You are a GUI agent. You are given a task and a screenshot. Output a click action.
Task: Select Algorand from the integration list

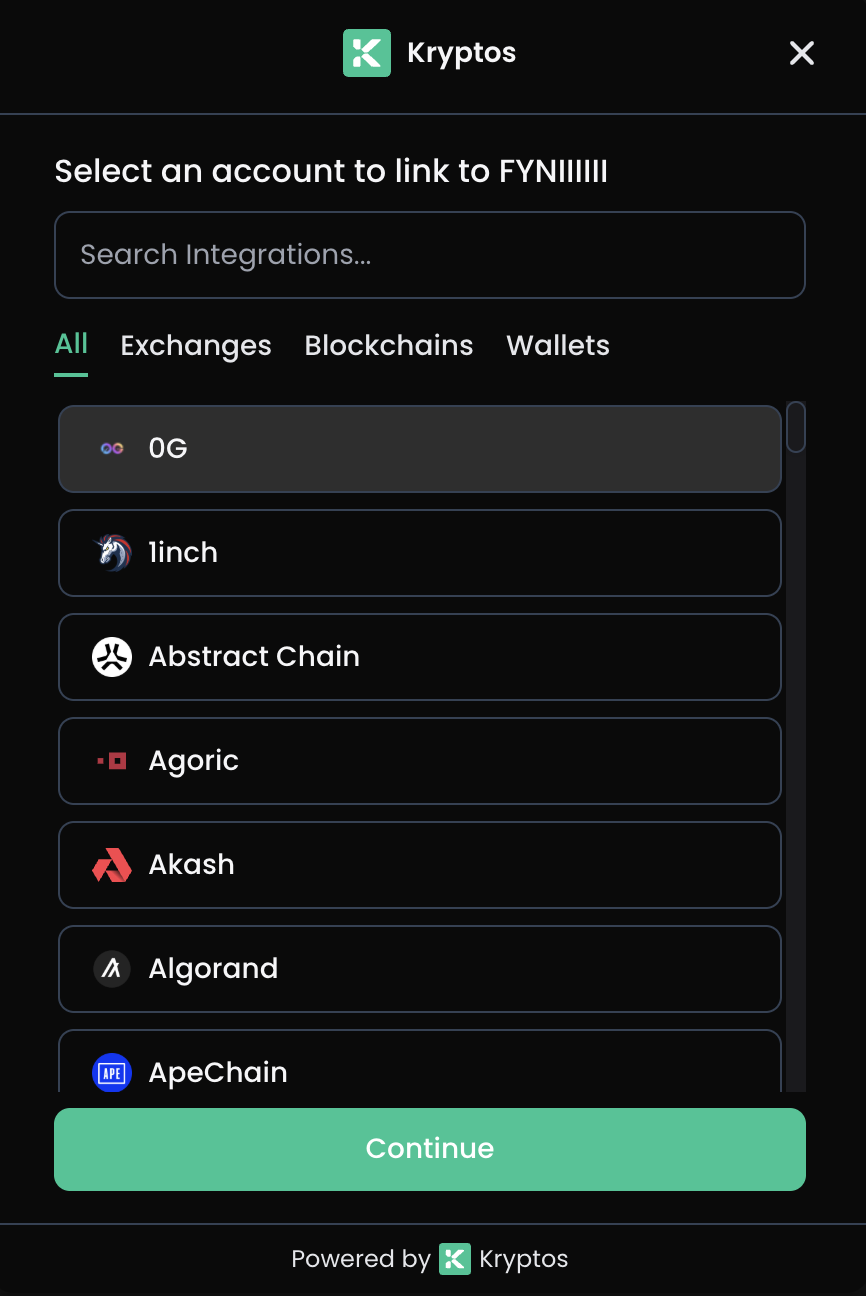420,969
